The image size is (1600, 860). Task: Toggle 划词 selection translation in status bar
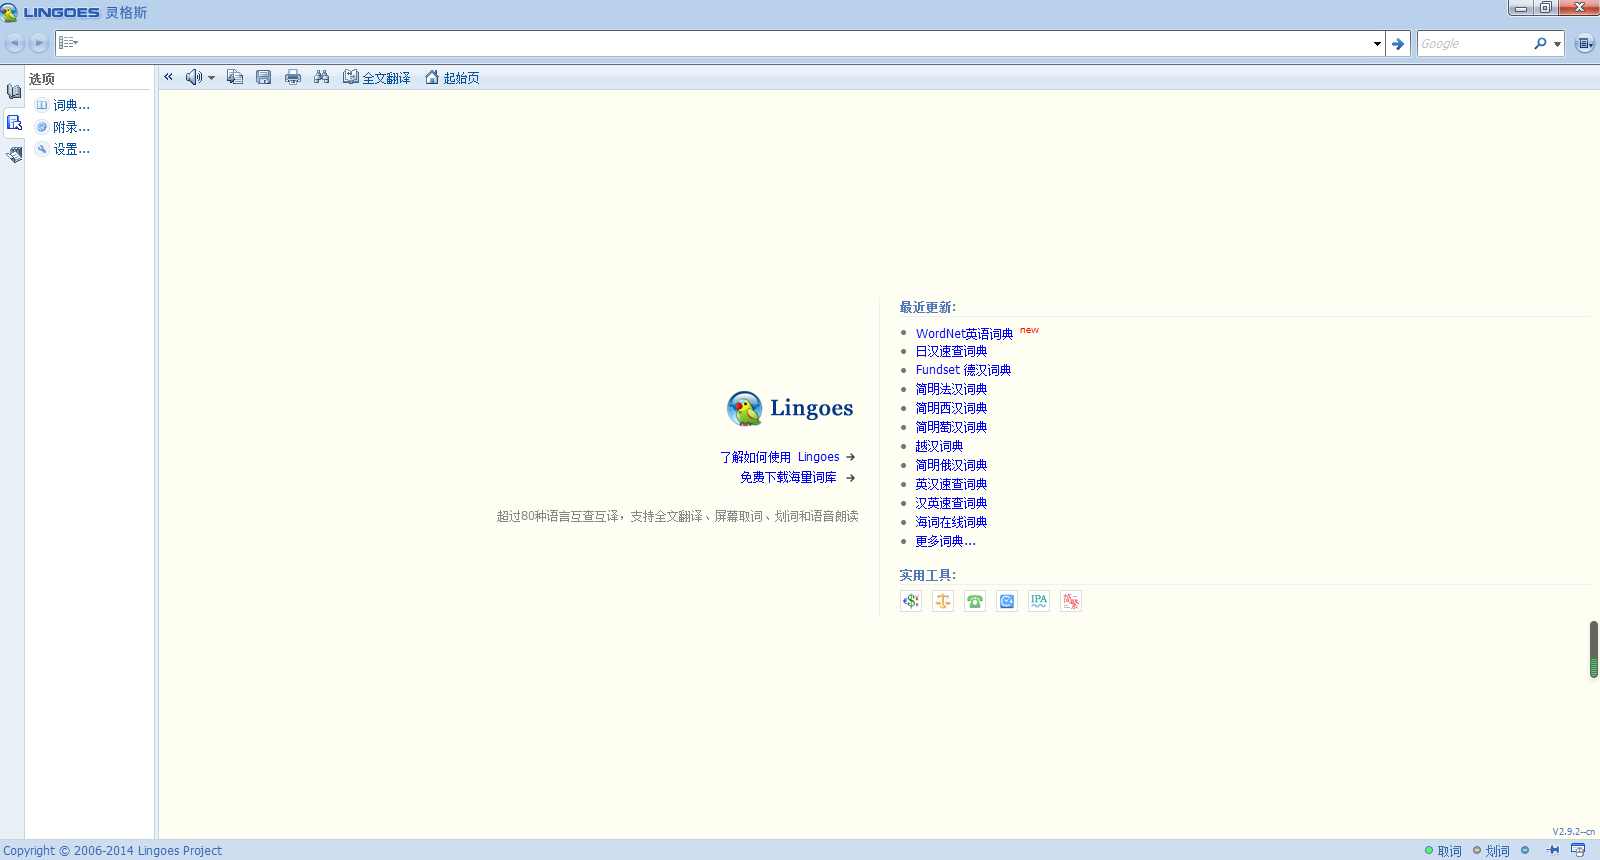click(1491, 851)
